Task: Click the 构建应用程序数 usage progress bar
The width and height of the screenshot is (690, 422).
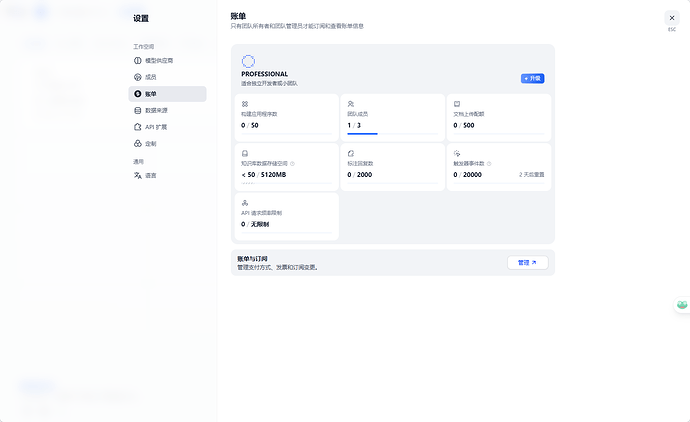Action: coord(286,133)
